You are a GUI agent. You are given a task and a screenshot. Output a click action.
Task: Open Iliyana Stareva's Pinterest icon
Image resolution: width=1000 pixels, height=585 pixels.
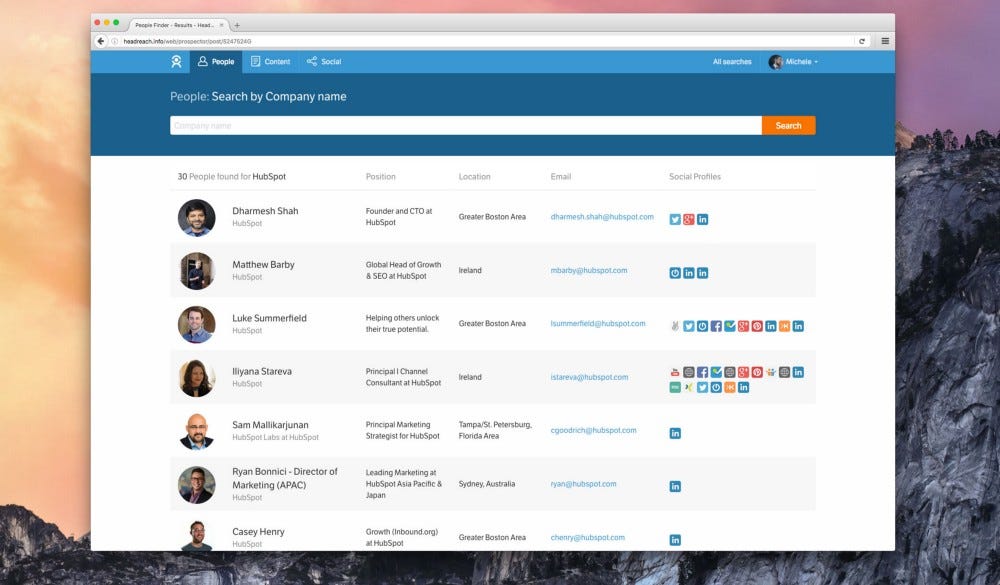757,372
